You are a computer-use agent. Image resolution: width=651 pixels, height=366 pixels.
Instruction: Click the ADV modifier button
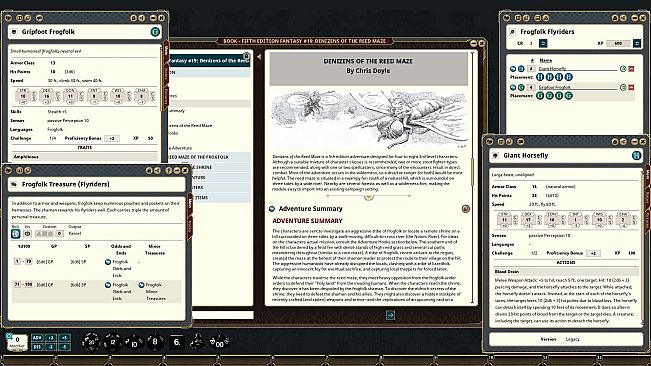37,338
